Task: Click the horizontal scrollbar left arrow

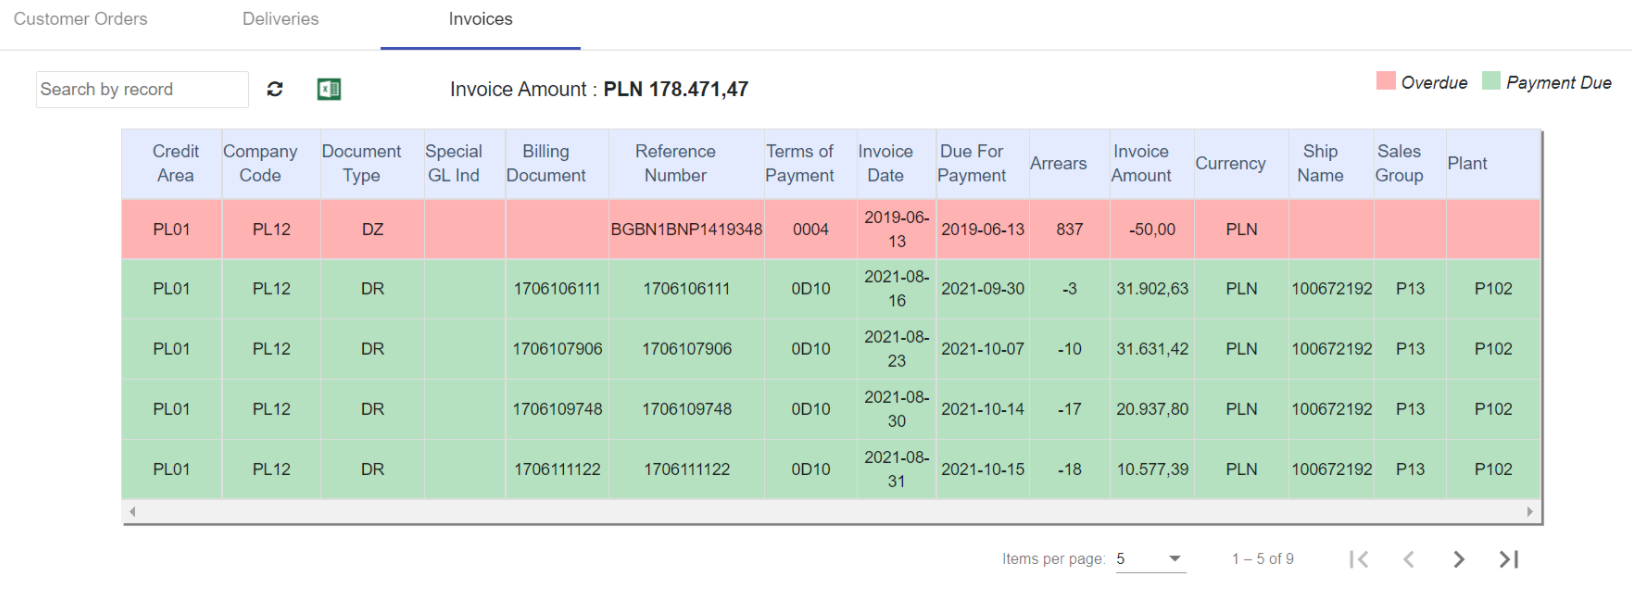Action: 132,511
